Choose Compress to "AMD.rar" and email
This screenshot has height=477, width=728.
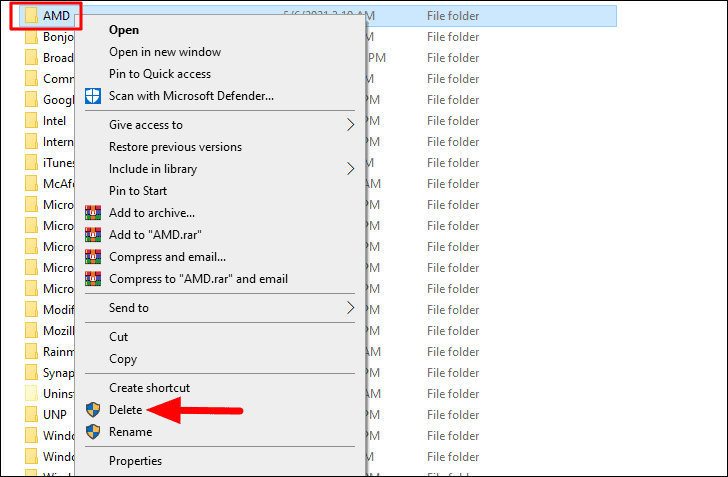click(x=198, y=279)
